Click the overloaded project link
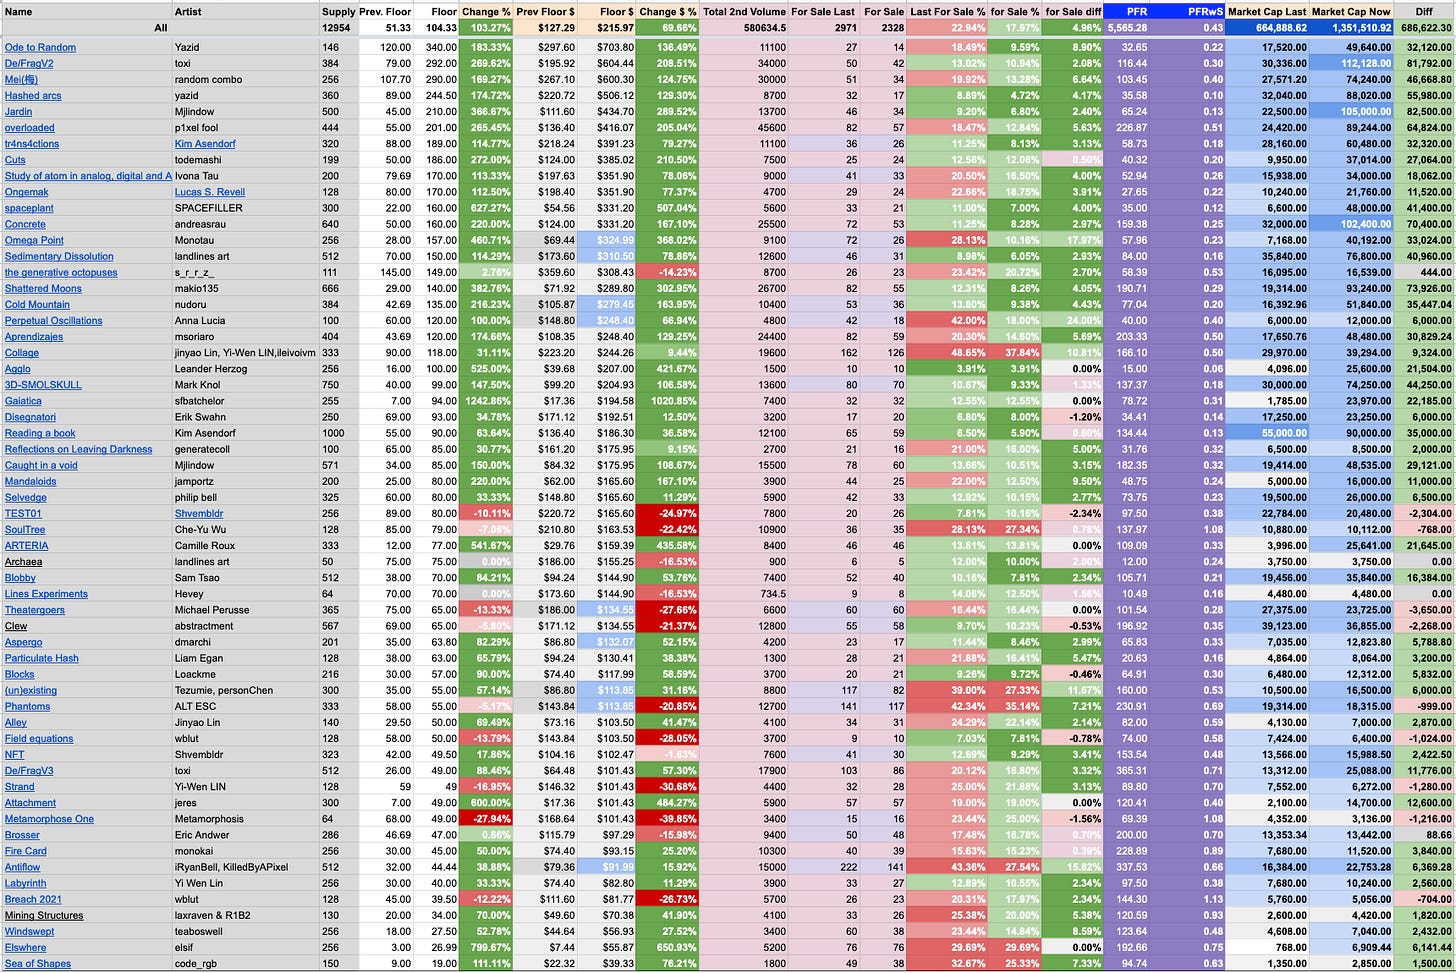 coord(30,127)
